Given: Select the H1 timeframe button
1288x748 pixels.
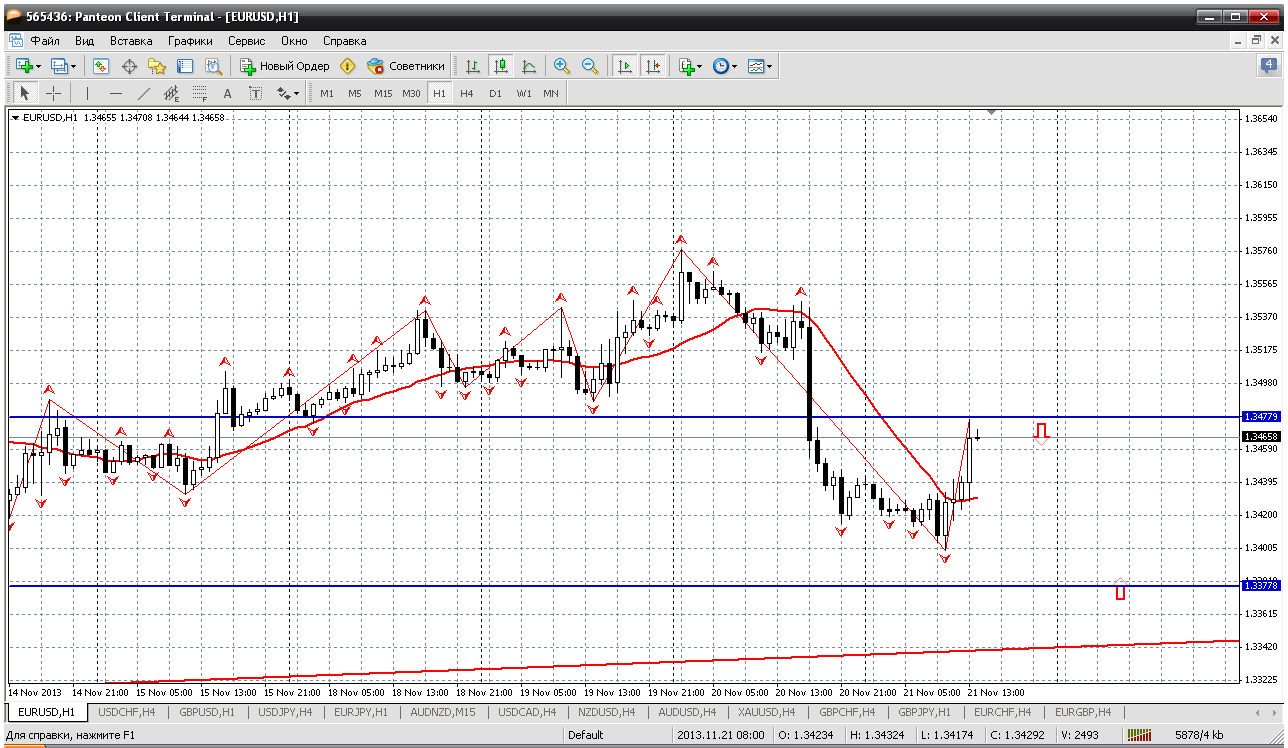Looking at the screenshot, I should pos(439,93).
